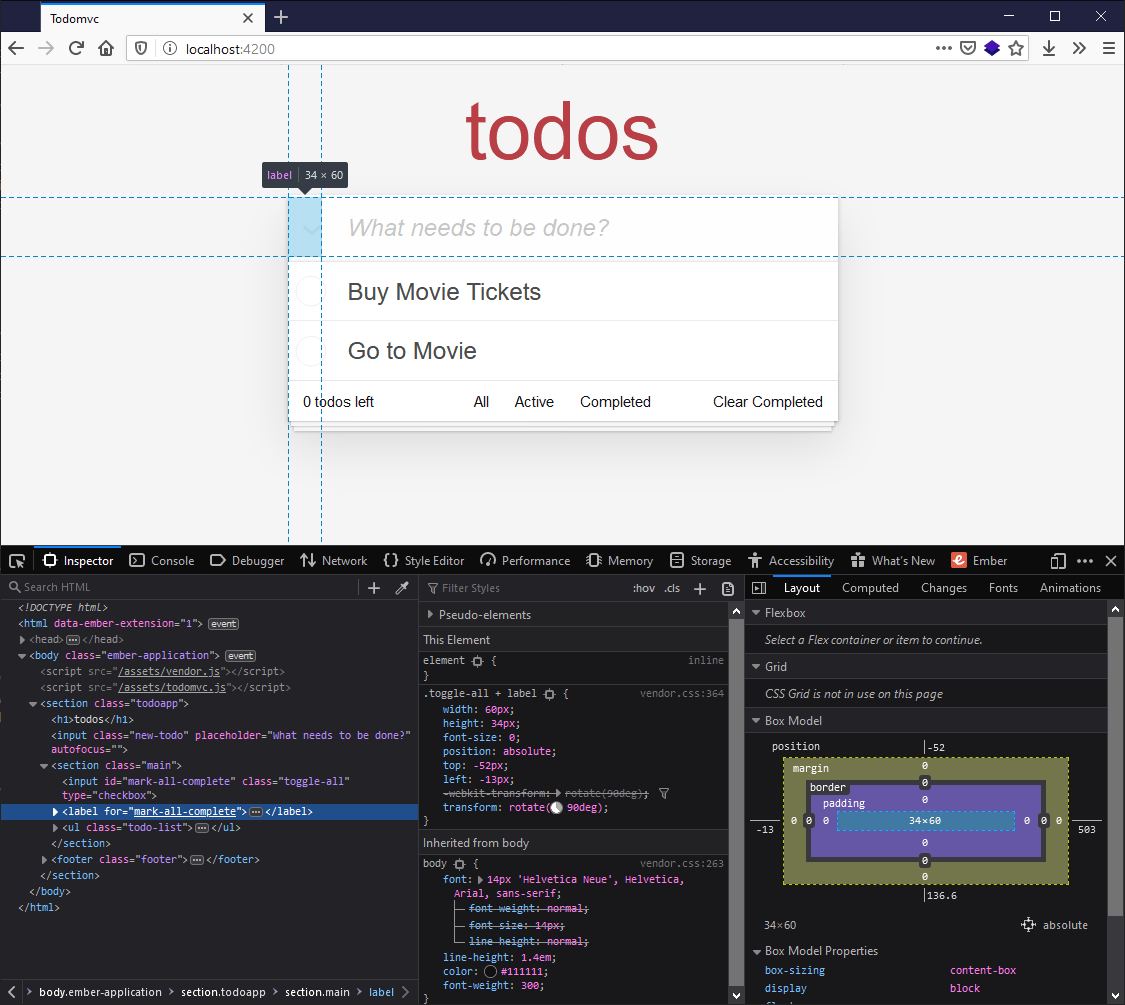The image size is (1125, 1005).
Task: Expand the footer element in the markup view
Action: pos(45,859)
